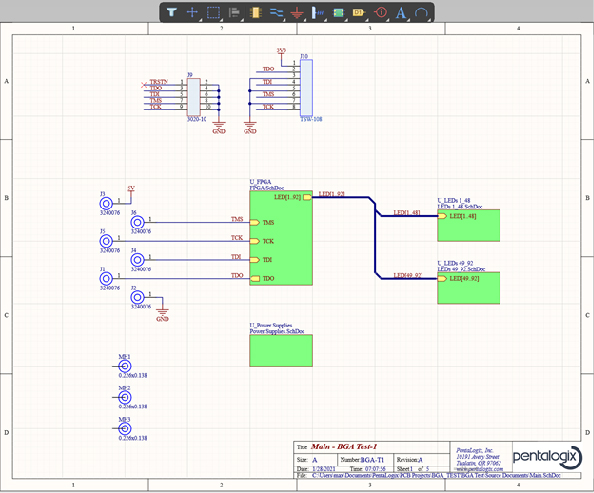Select the Place Part chip icon
This screenshot has height=493, width=594.
[x=256, y=13]
